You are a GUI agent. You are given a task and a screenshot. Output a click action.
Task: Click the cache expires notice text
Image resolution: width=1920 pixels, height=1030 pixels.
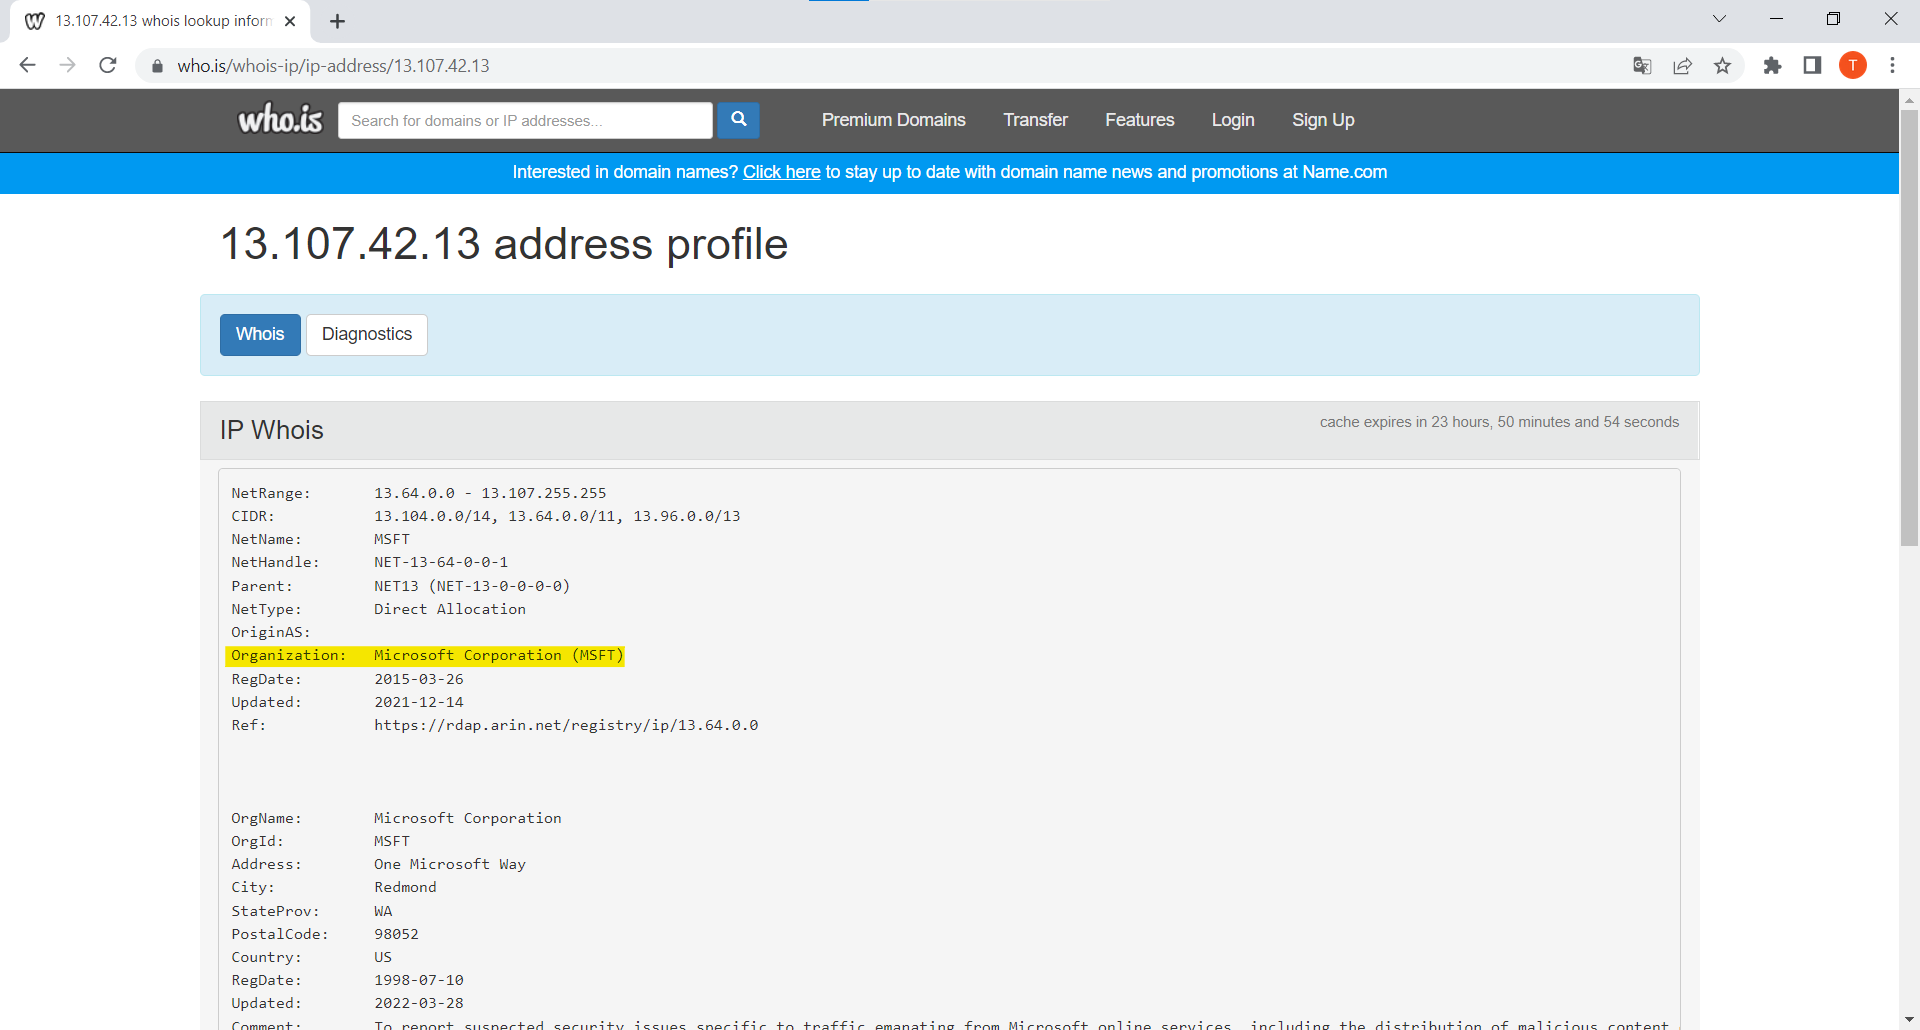point(1499,422)
